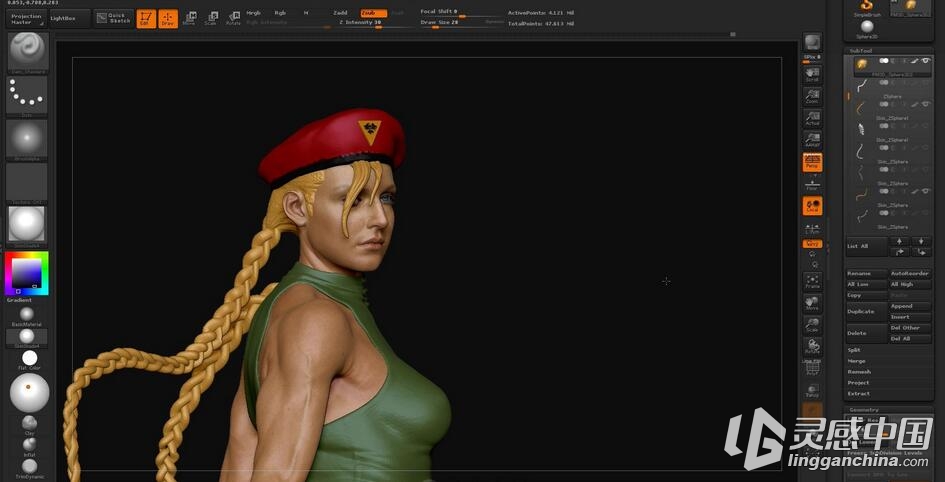Activate Quick Sketch mode
945x482 pixels.
click(113, 19)
